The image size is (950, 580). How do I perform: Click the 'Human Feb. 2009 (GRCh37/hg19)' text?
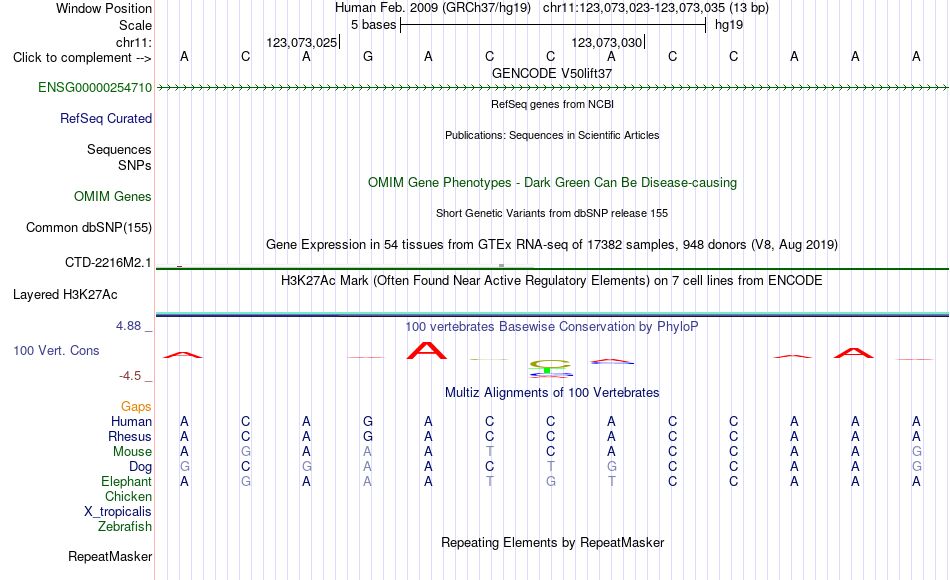pos(433,8)
